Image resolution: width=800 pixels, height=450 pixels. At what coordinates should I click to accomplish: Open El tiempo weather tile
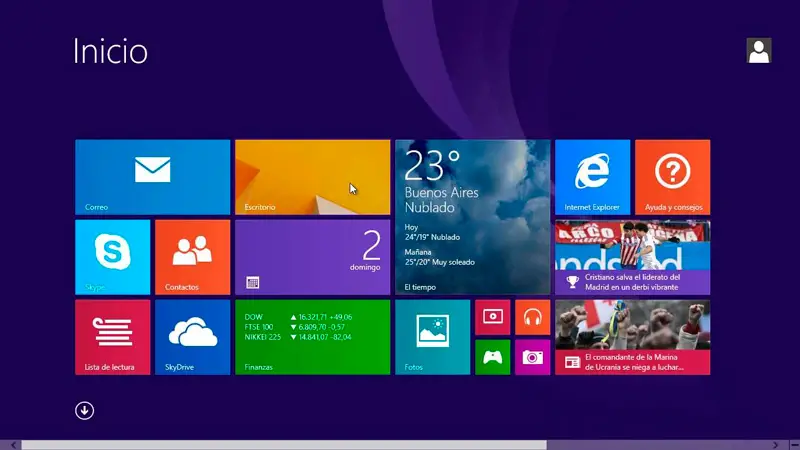pyautogui.click(x=472, y=217)
